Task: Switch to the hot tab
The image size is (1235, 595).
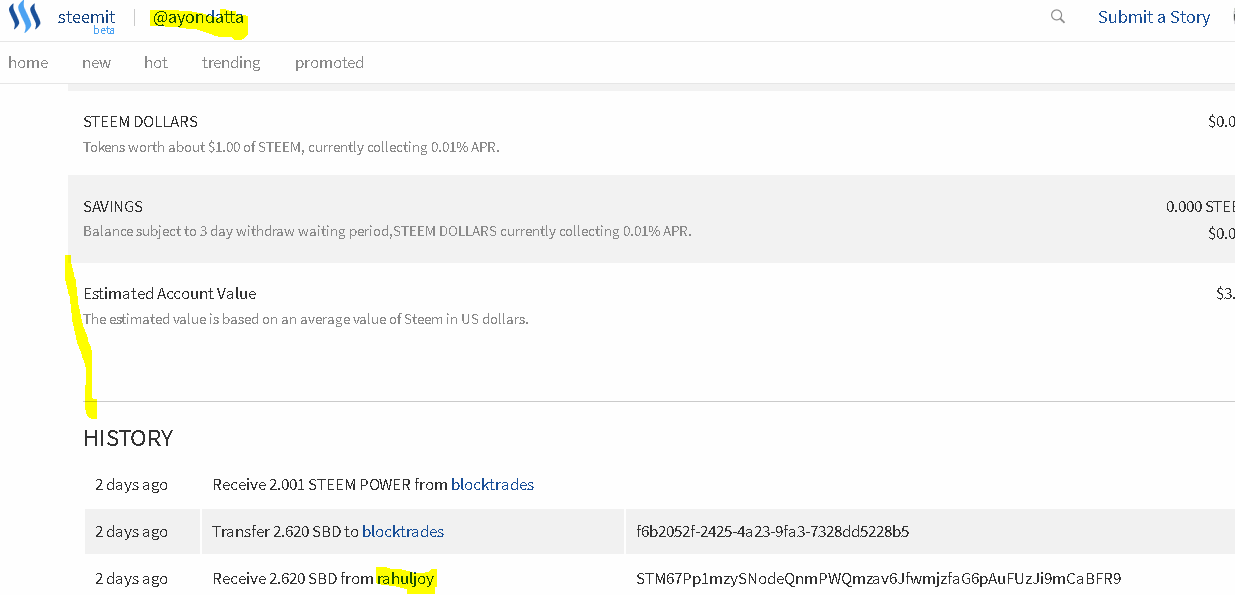Action: coord(156,62)
